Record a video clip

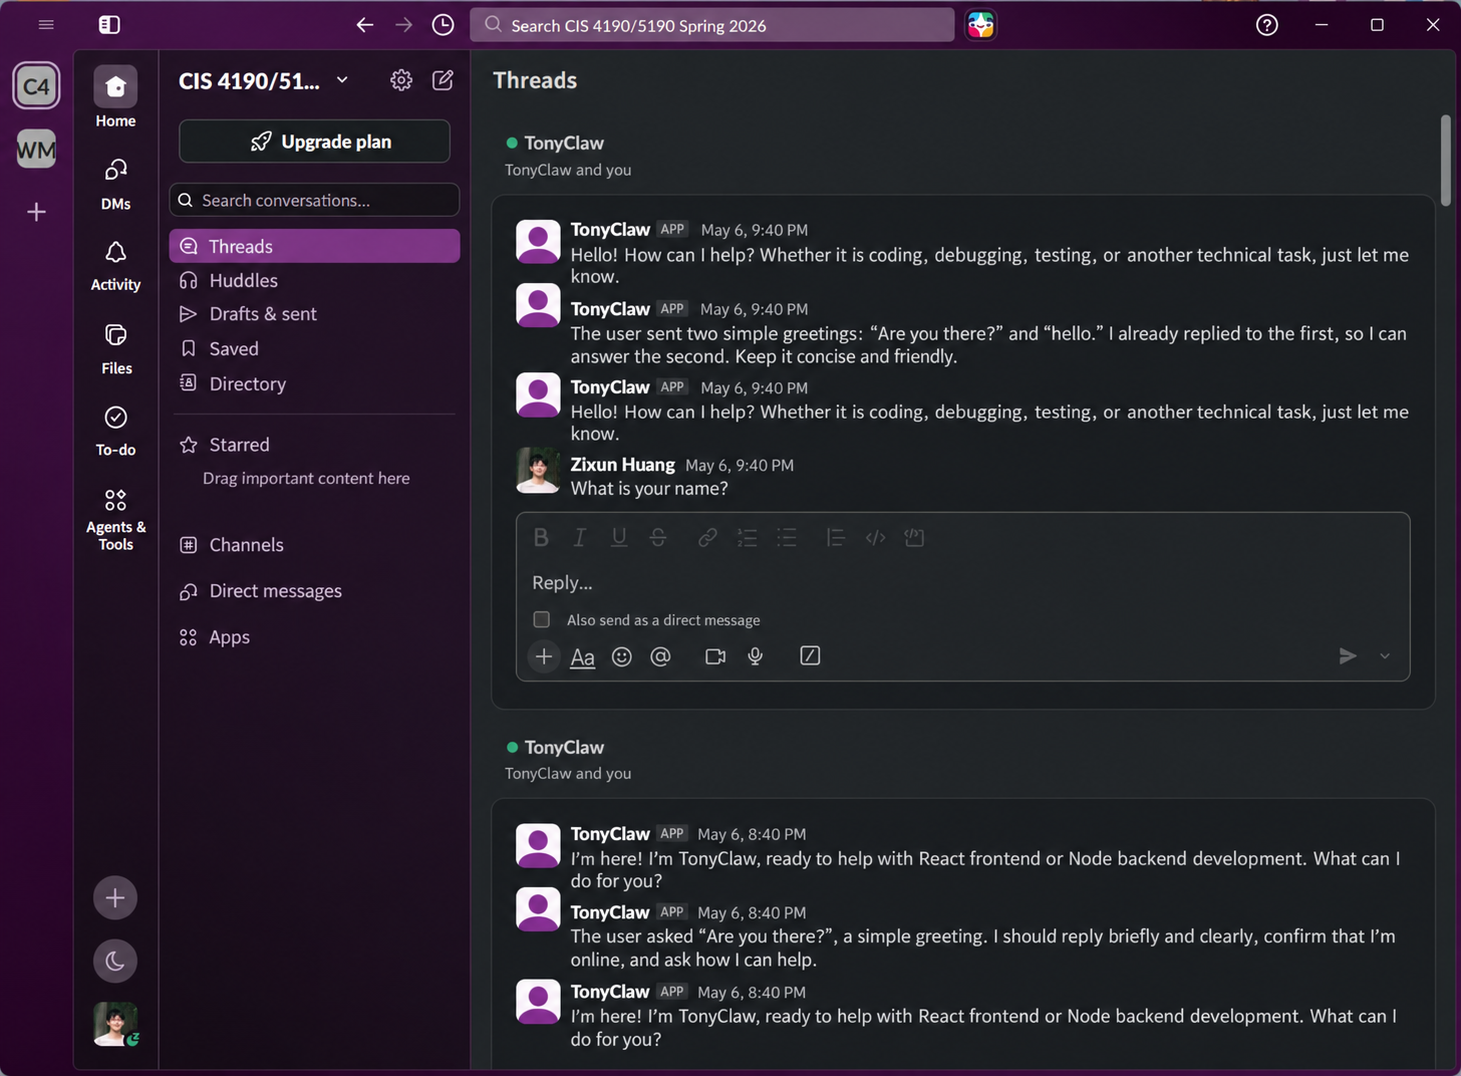[715, 657]
